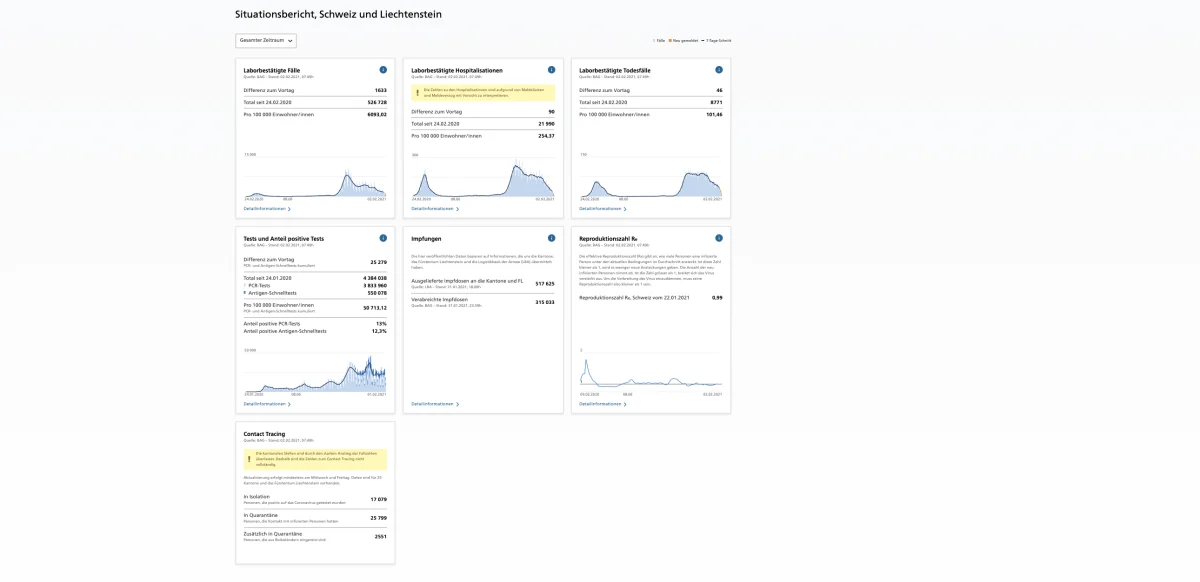Click the Anteil positive PCR-Tests label
Viewport: 1200px width, 582px height.
[x=272, y=323]
